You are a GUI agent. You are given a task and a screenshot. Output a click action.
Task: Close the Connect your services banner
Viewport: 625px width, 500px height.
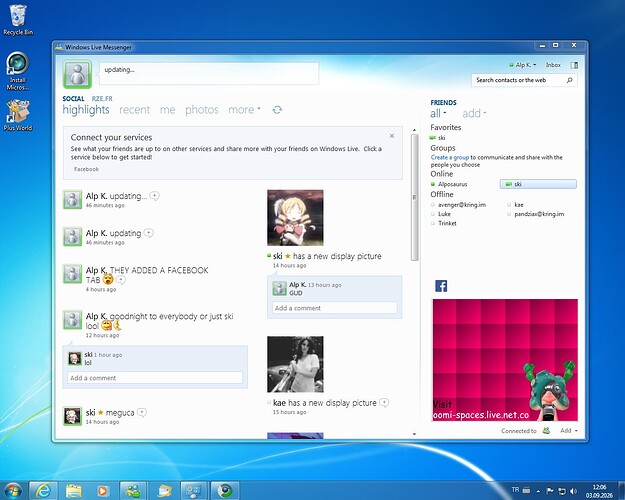(x=392, y=136)
